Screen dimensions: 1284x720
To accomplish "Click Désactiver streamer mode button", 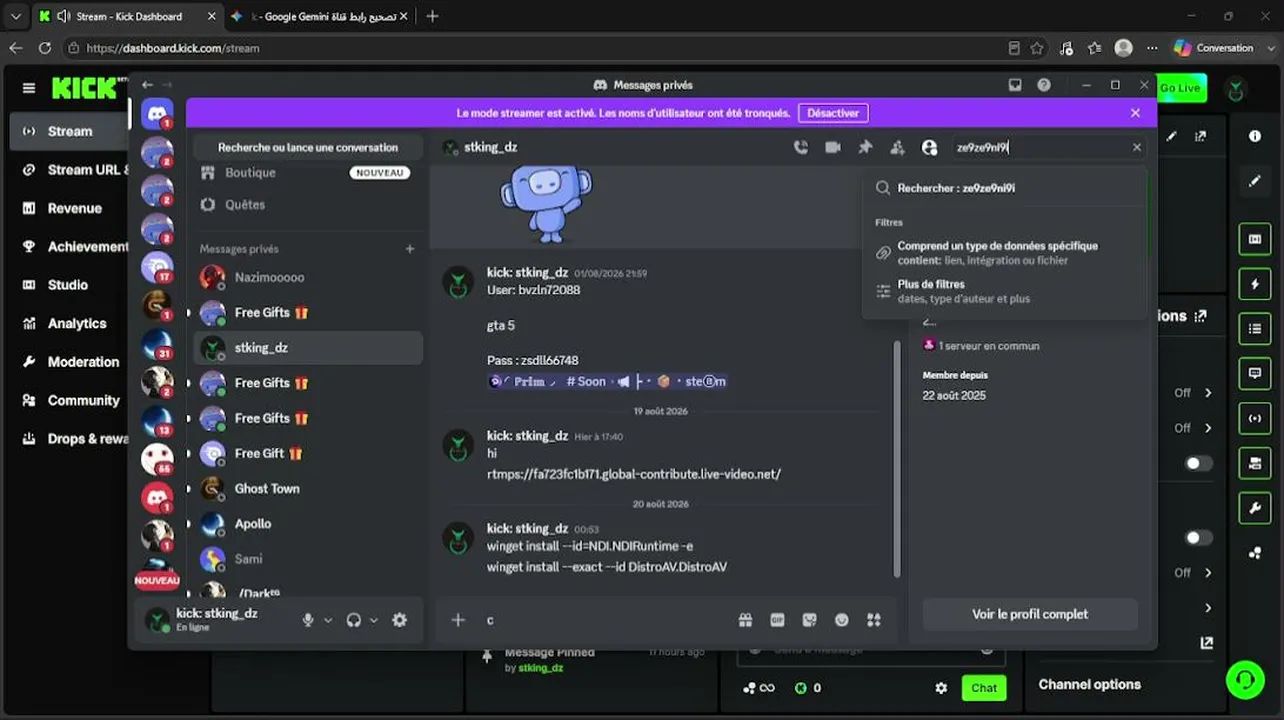I will pyautogui.click(x=833, y=113).
